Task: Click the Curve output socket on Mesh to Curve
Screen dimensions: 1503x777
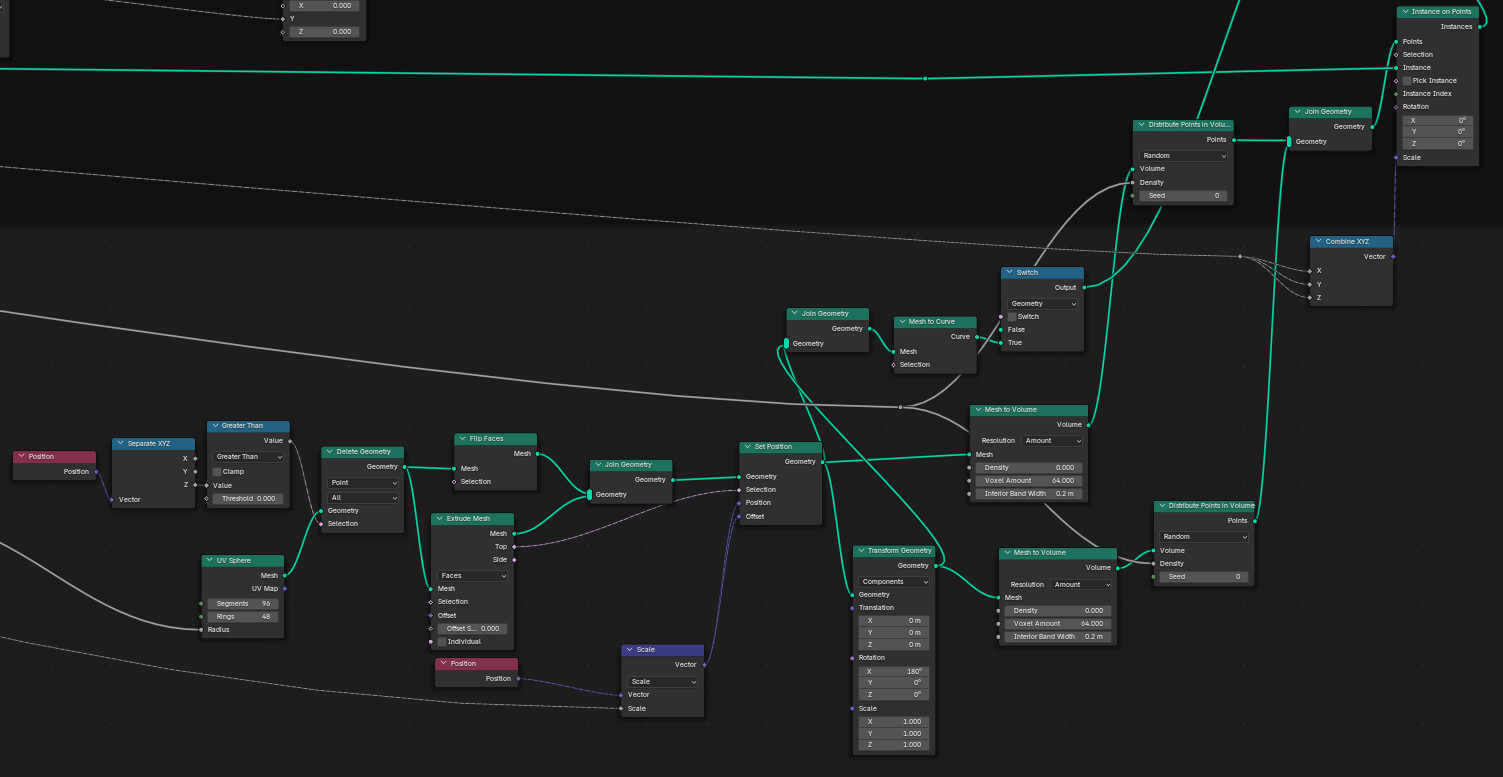Action: [977, 337]
